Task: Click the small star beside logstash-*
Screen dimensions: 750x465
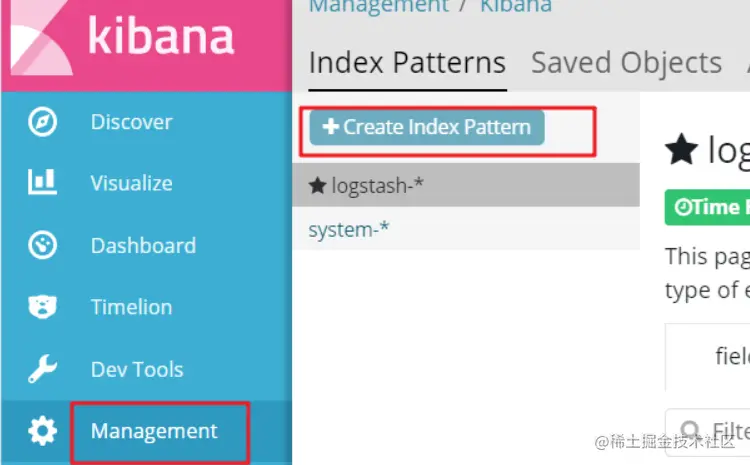Action: coord(317,185)
